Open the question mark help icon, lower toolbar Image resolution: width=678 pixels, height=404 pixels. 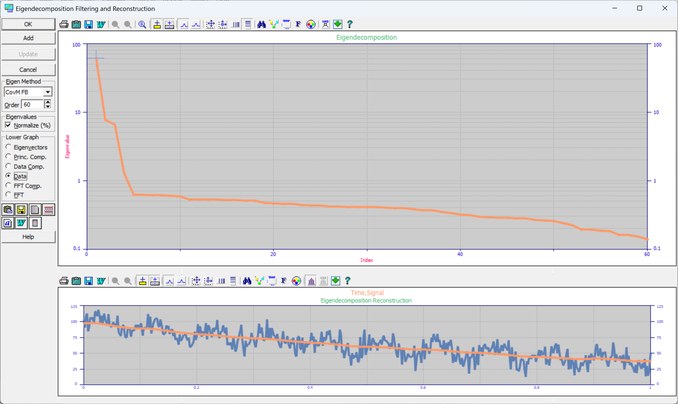[348, 281]
